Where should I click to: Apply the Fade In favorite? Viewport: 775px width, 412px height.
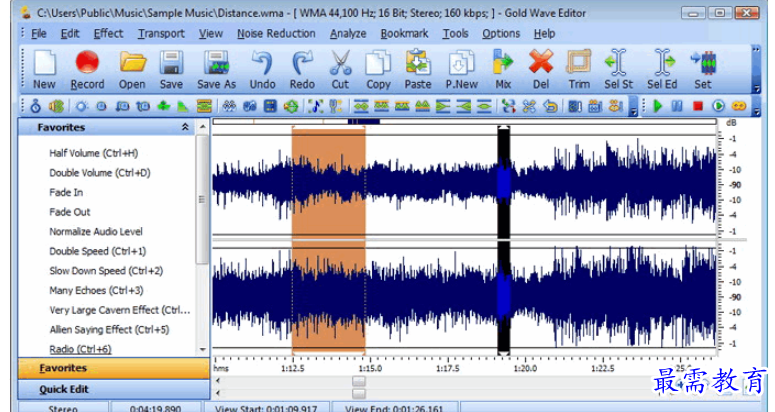tap(66, 192)
